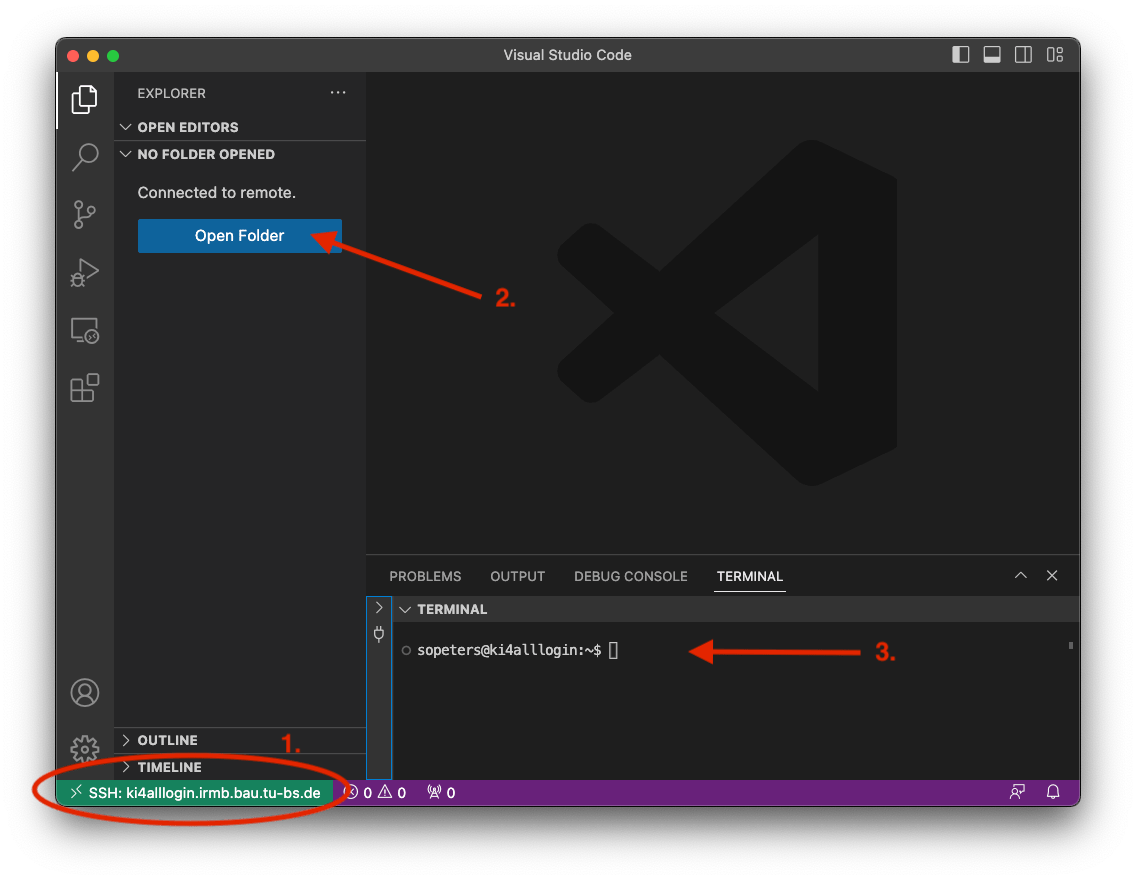Switch to the OUTPUT tab

click(517, 577)
